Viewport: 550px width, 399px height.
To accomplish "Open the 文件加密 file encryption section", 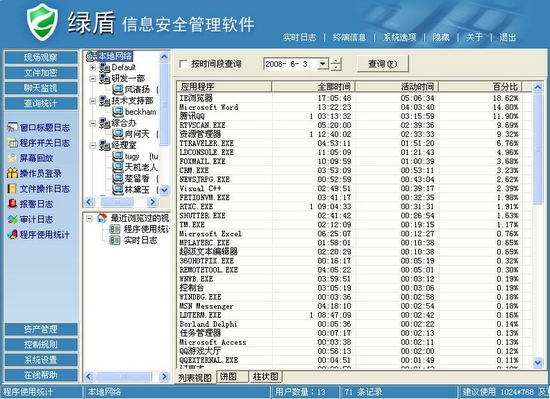I will pos(41,73).
